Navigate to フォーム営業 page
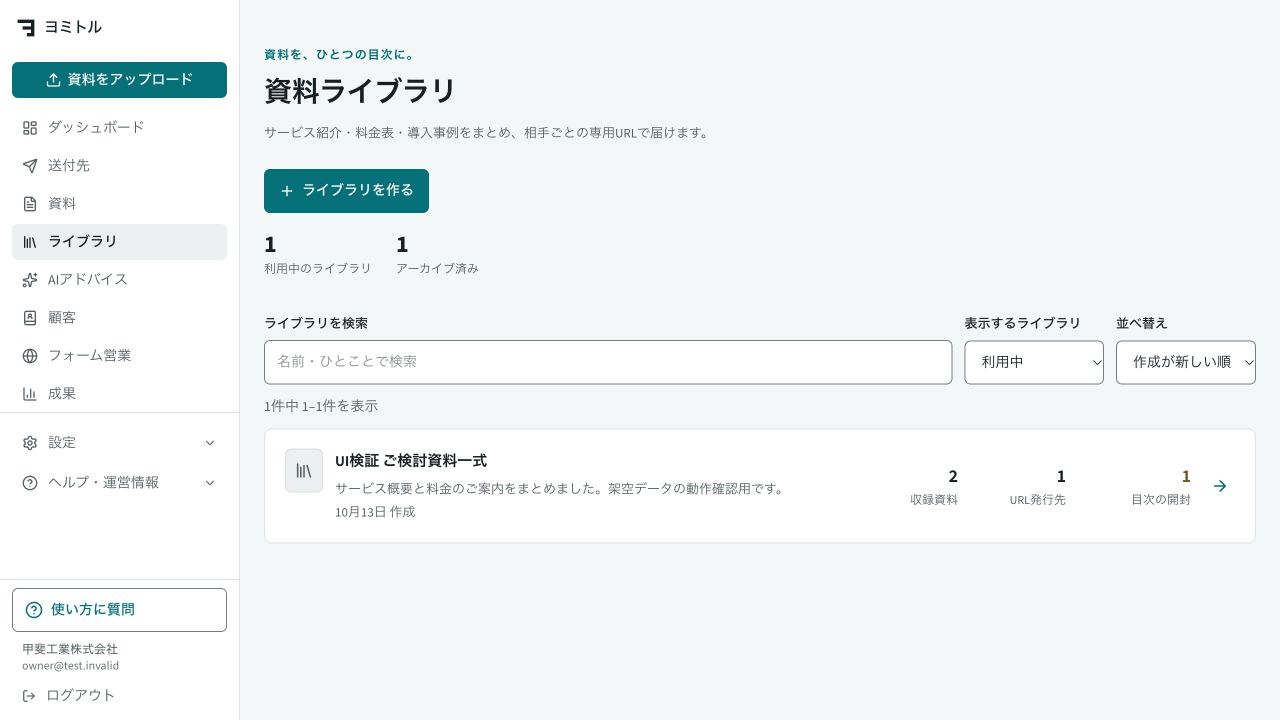 (120, 356)
